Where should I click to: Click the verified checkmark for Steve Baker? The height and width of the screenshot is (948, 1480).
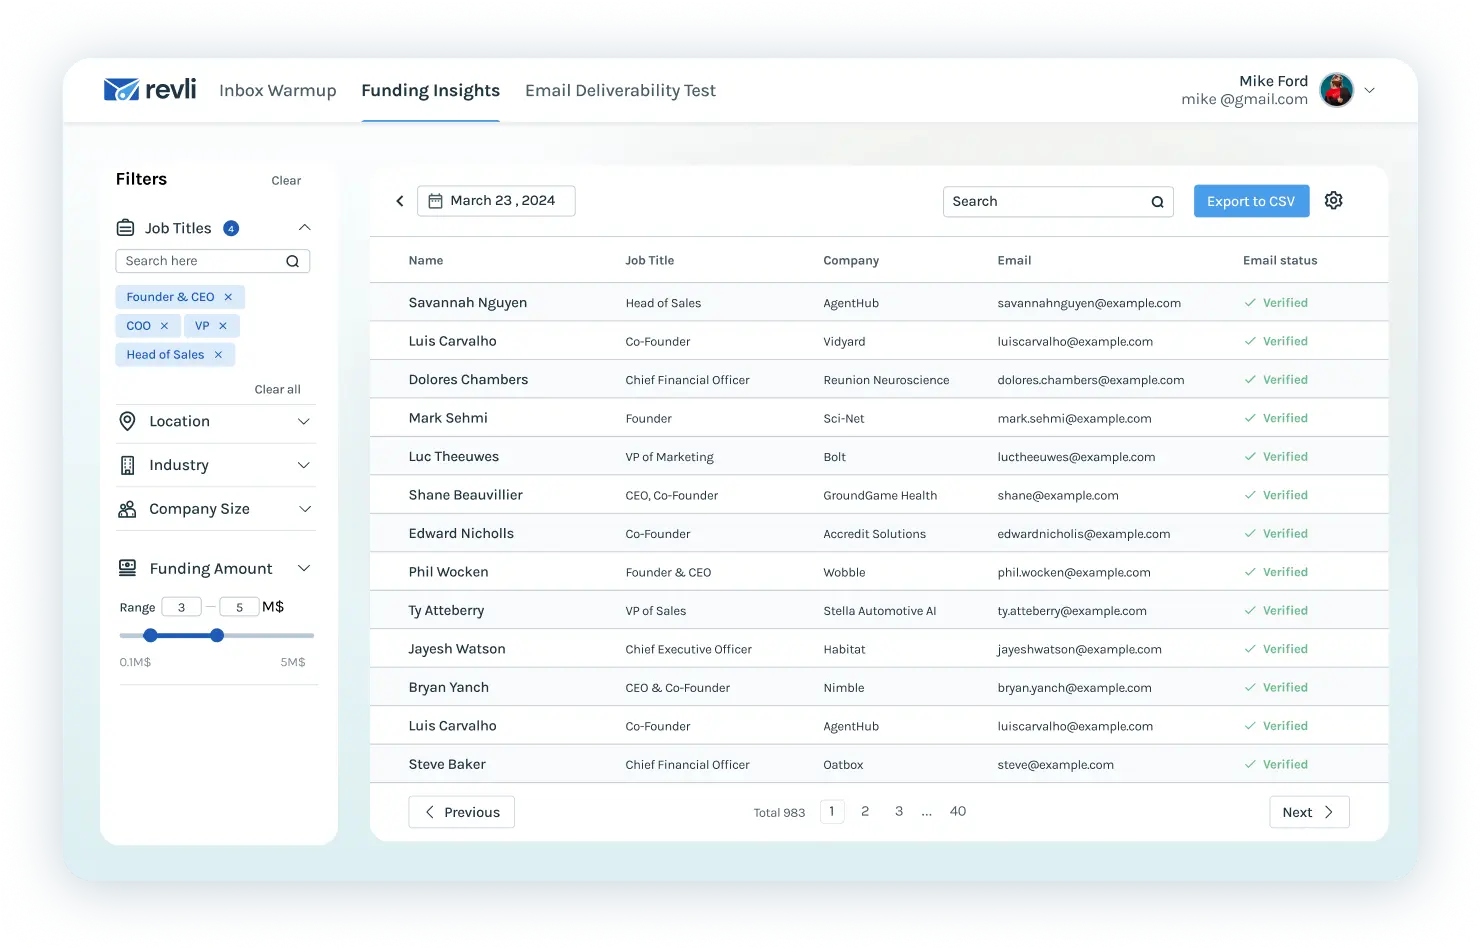(1250, 765)
